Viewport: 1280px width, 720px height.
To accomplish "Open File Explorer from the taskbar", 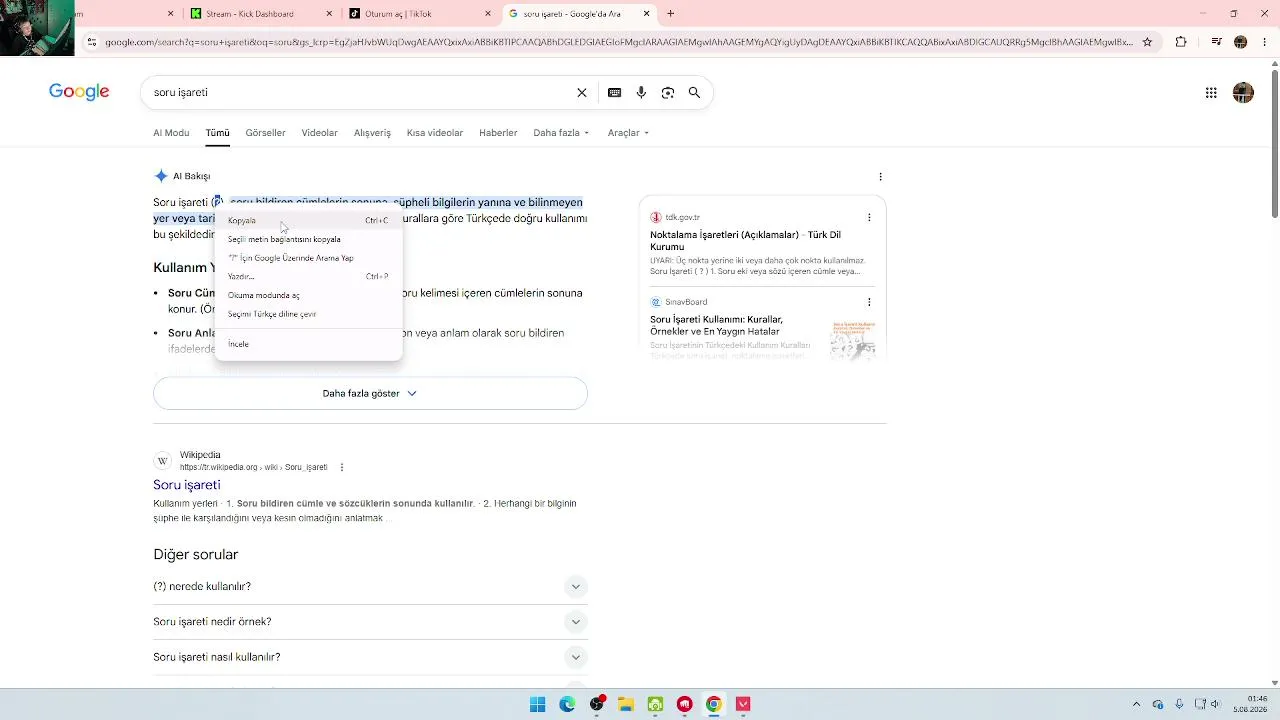I will coord(626,704).
